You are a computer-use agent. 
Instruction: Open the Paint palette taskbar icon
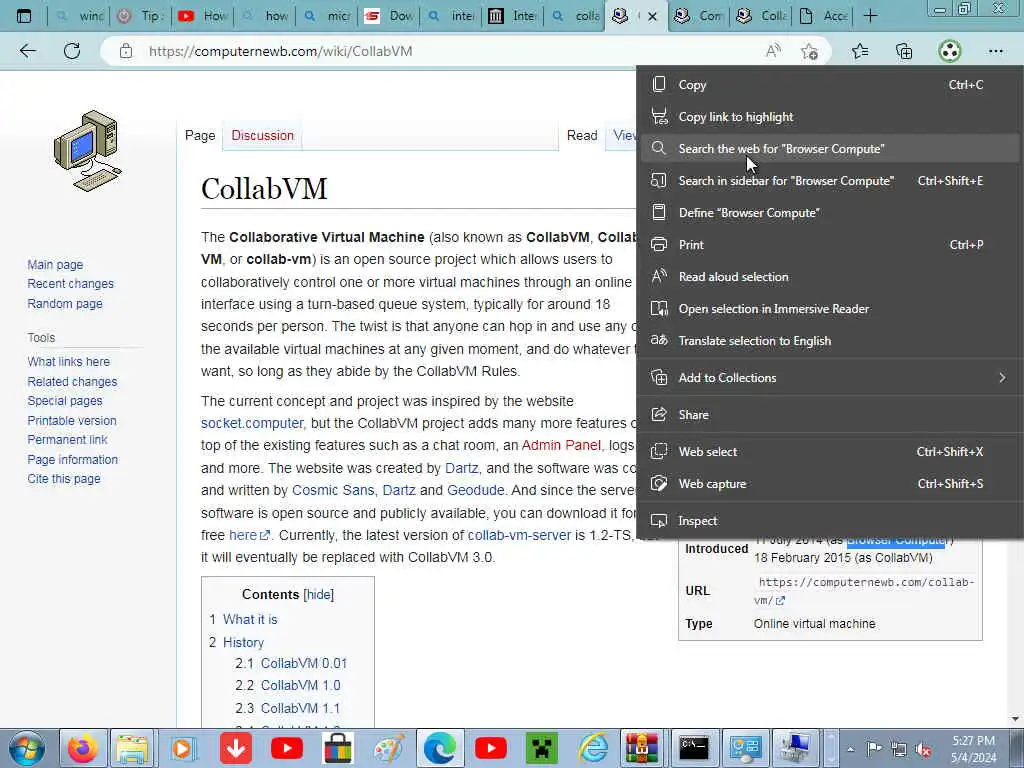pos(389,748)
